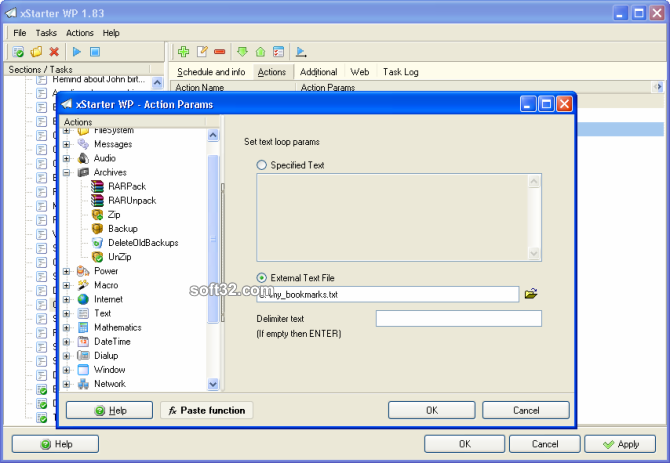The image size is (670, 463).
Task: Select RARUnpack action icon
Action: click(97, 200)
